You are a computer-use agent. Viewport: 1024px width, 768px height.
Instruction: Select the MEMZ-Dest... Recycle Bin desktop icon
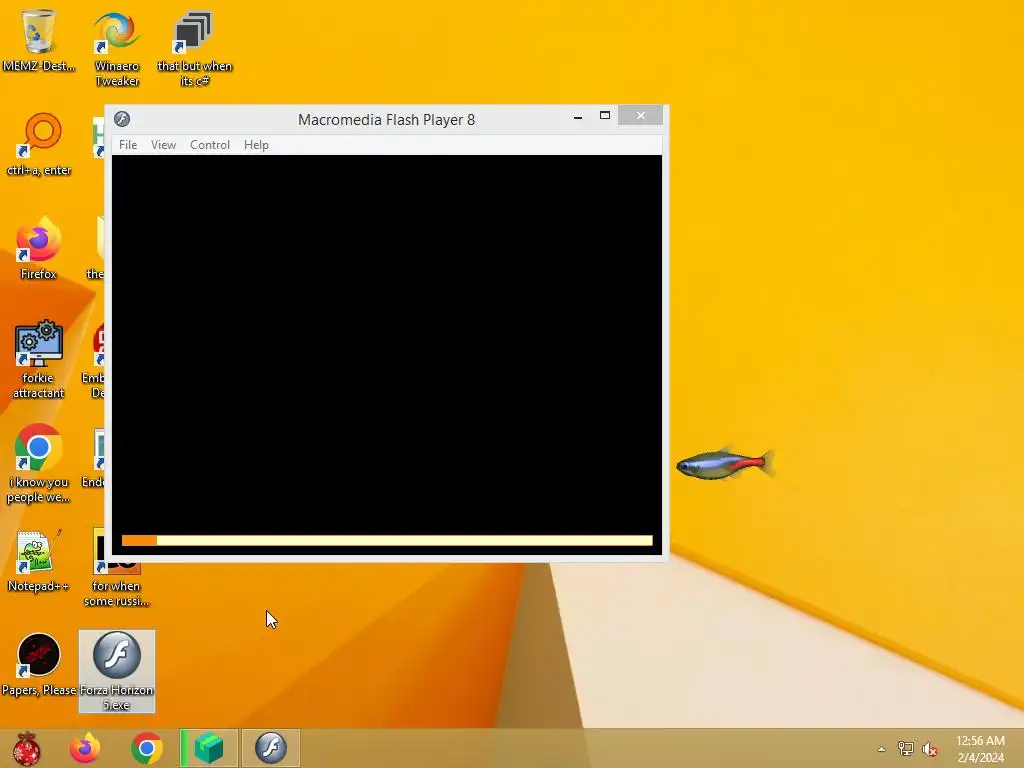39,40
